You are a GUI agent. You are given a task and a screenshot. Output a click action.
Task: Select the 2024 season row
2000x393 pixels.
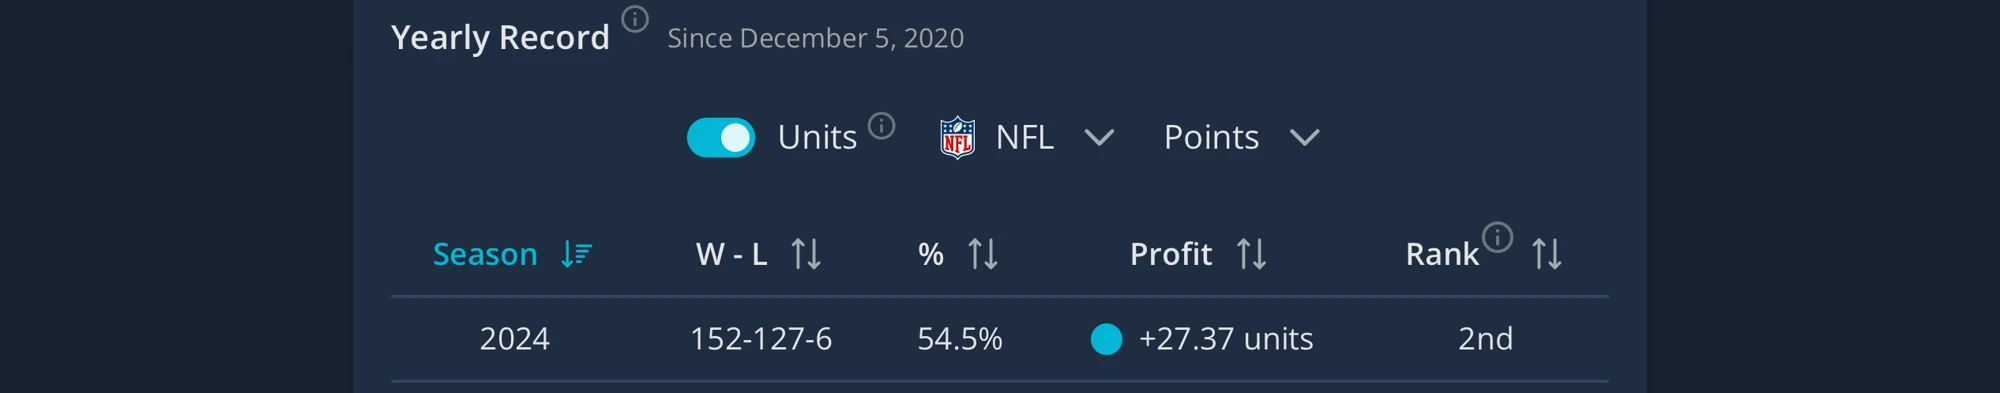click(1000, 339)
